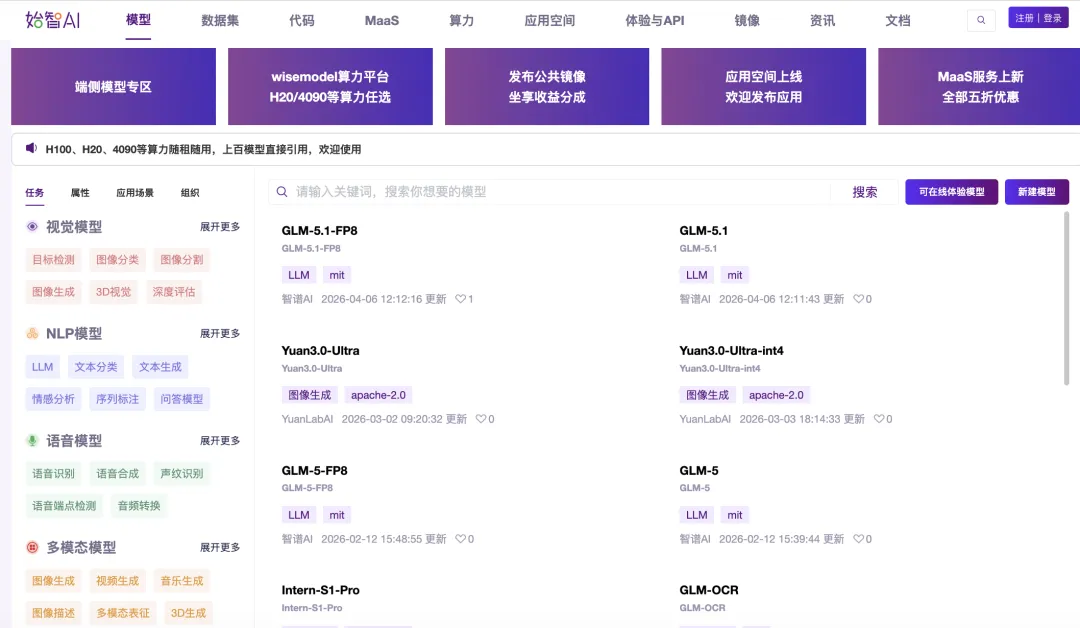Open the 端侧模型专区 banner

[113, 87]
